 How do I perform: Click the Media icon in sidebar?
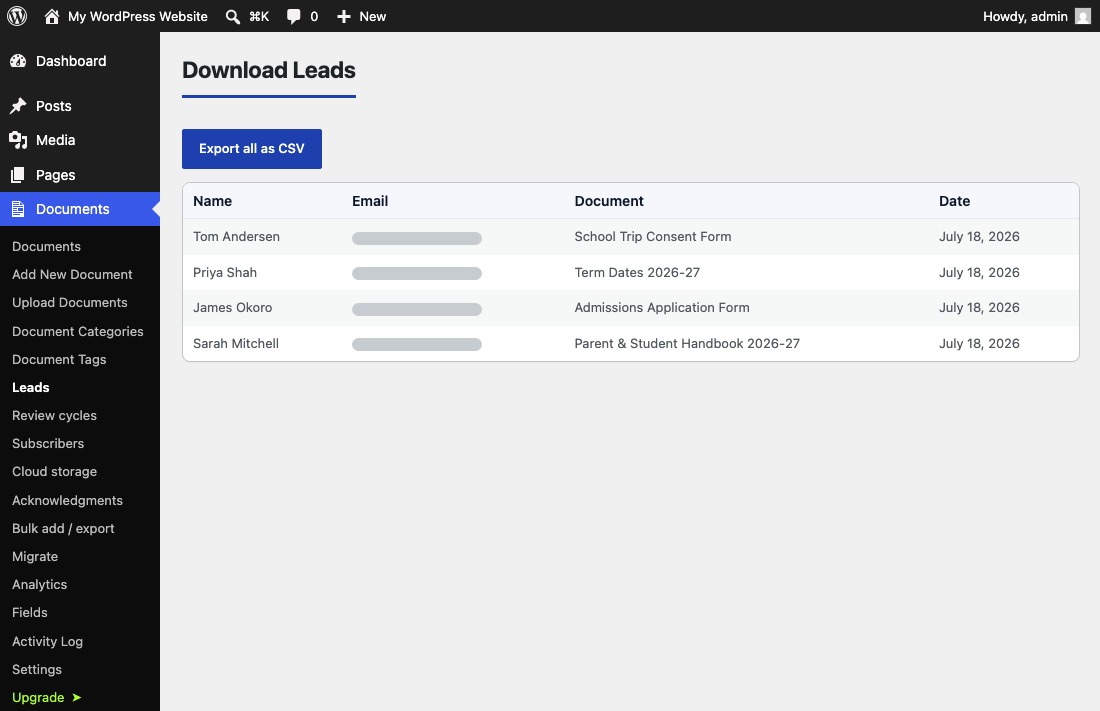point(18,140)
